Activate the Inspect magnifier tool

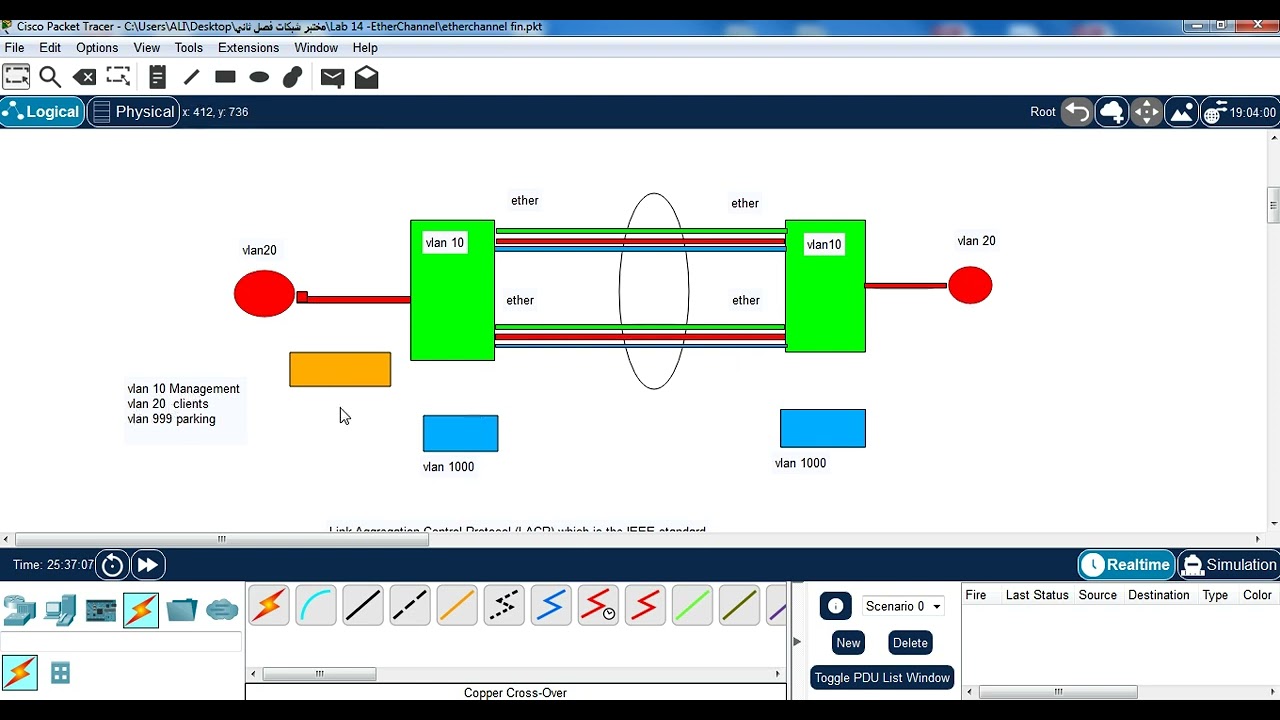[x=50, y=77]
